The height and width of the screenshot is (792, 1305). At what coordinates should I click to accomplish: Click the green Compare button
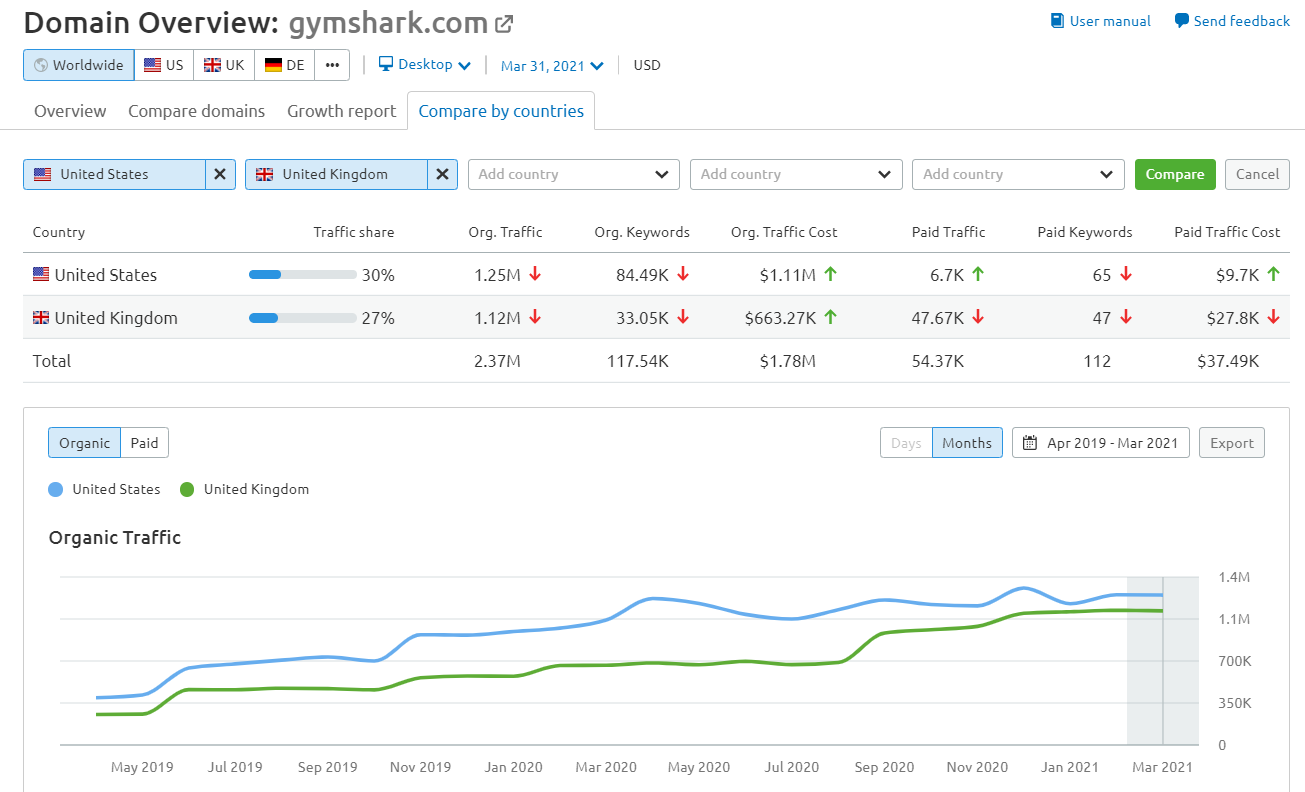pyautogui.click(x=1175, y=174)
